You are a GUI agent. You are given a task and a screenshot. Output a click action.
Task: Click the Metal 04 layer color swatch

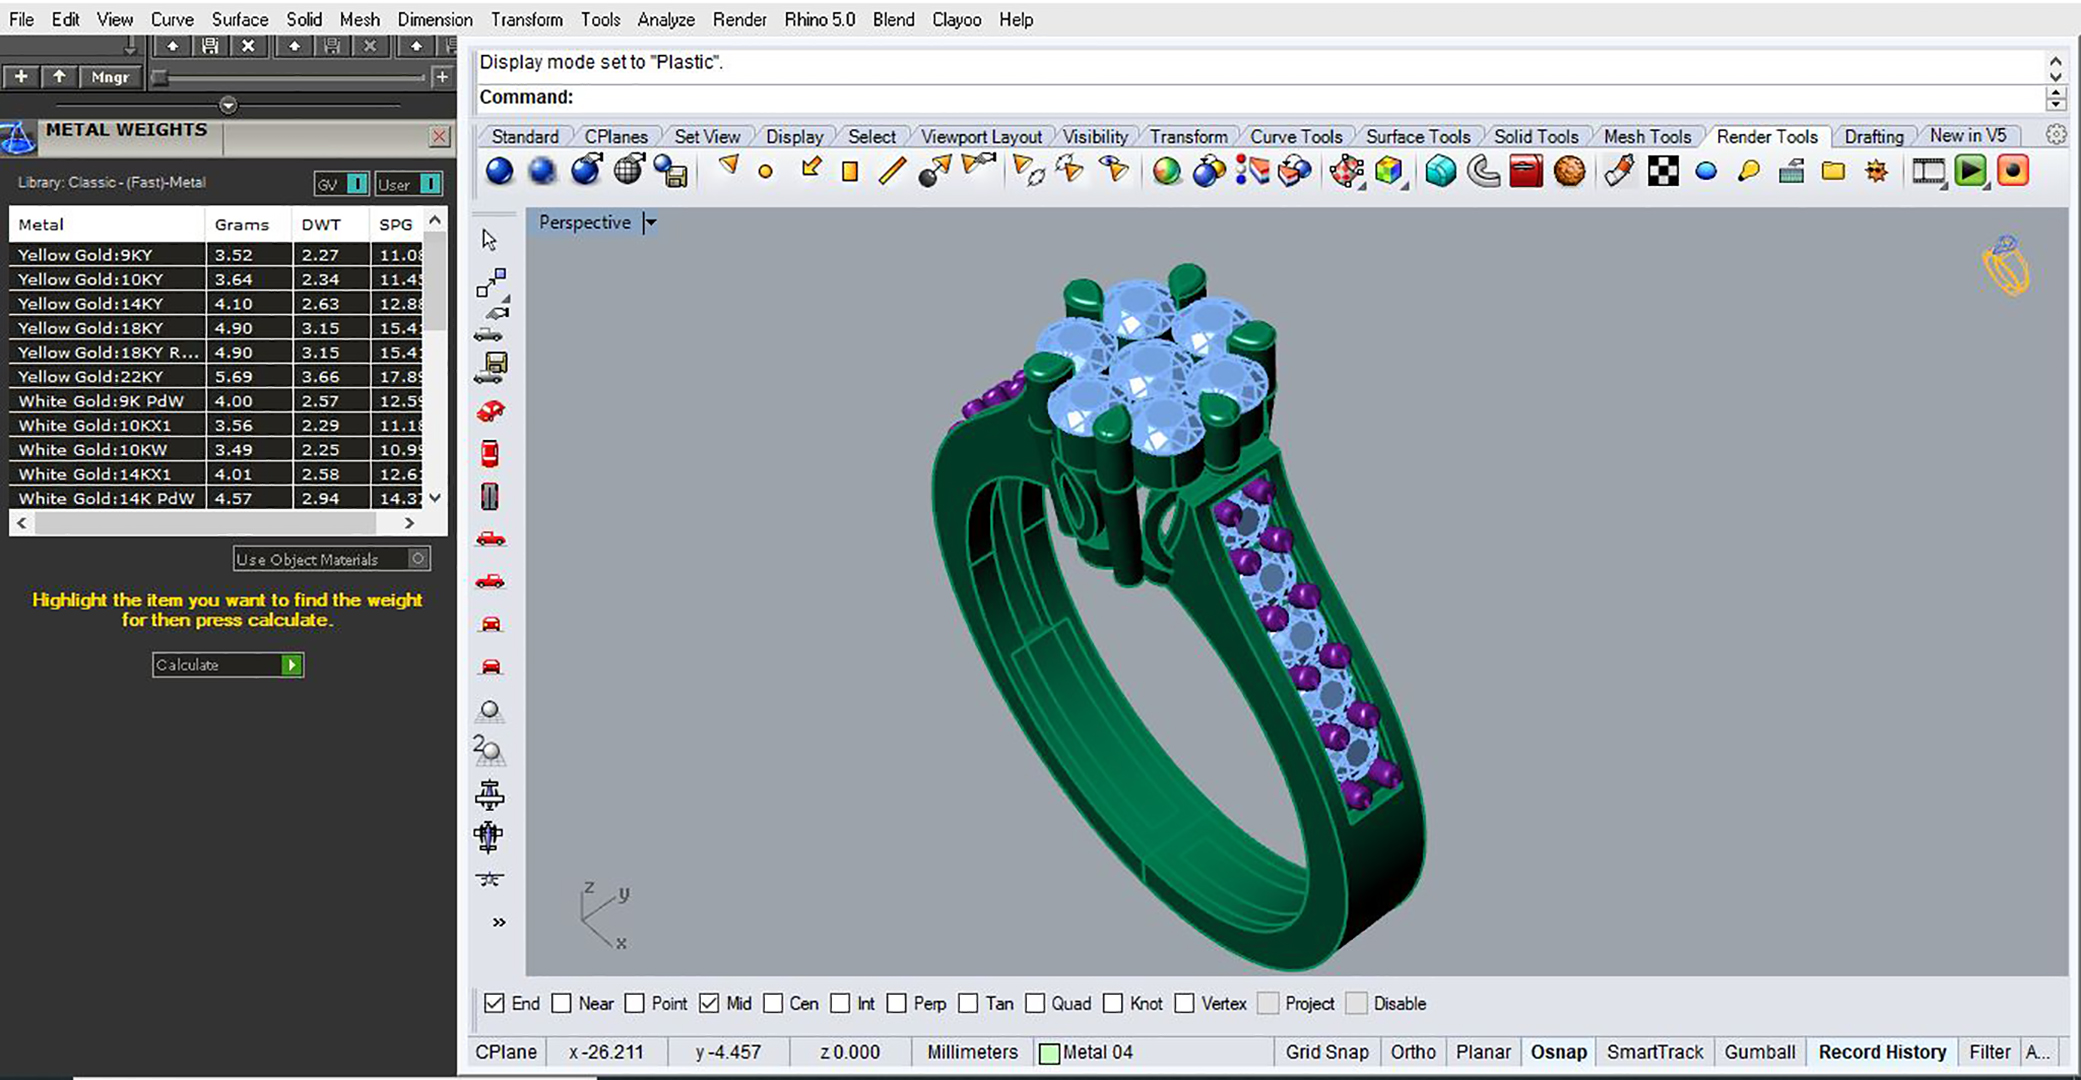click(x=1051, y=1052)
